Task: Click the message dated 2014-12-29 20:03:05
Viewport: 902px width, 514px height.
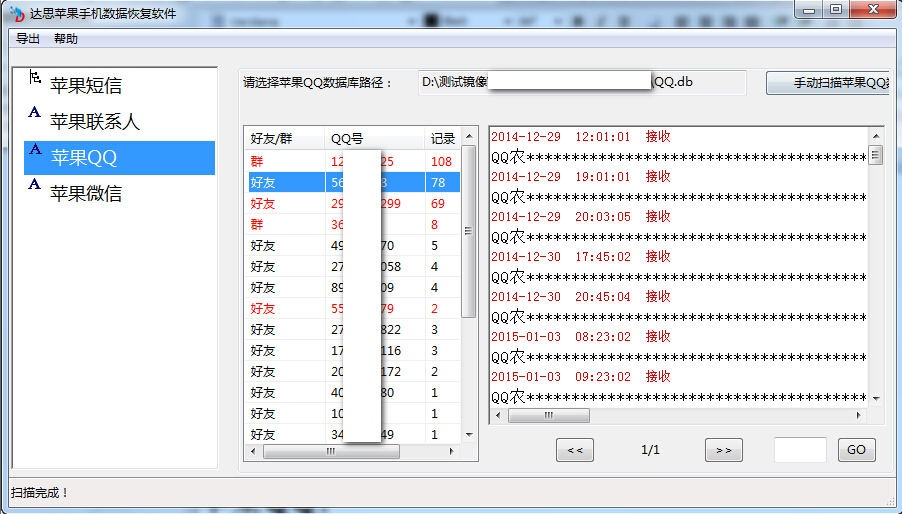Action: click(581, 217)
